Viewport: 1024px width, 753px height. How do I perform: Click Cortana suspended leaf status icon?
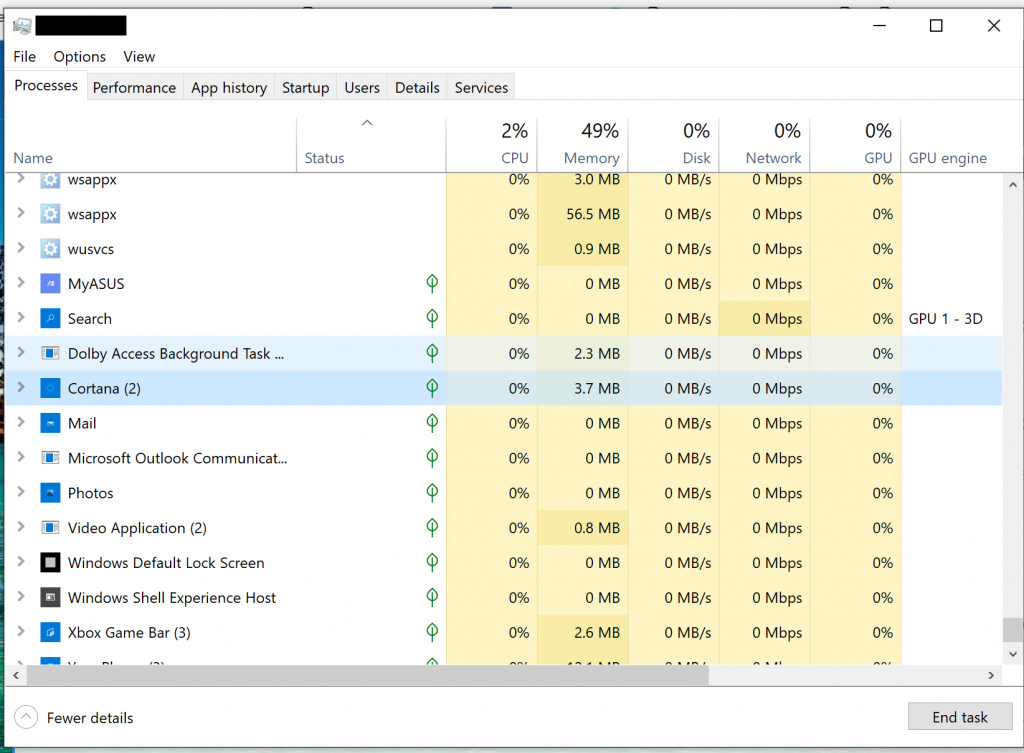432,388
